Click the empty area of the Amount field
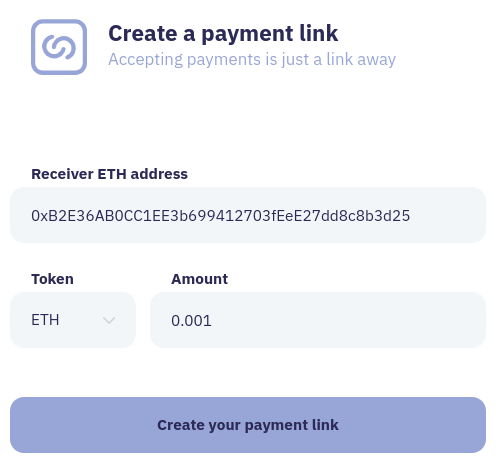Screen dimensions: 496x462 coord(347,320)
